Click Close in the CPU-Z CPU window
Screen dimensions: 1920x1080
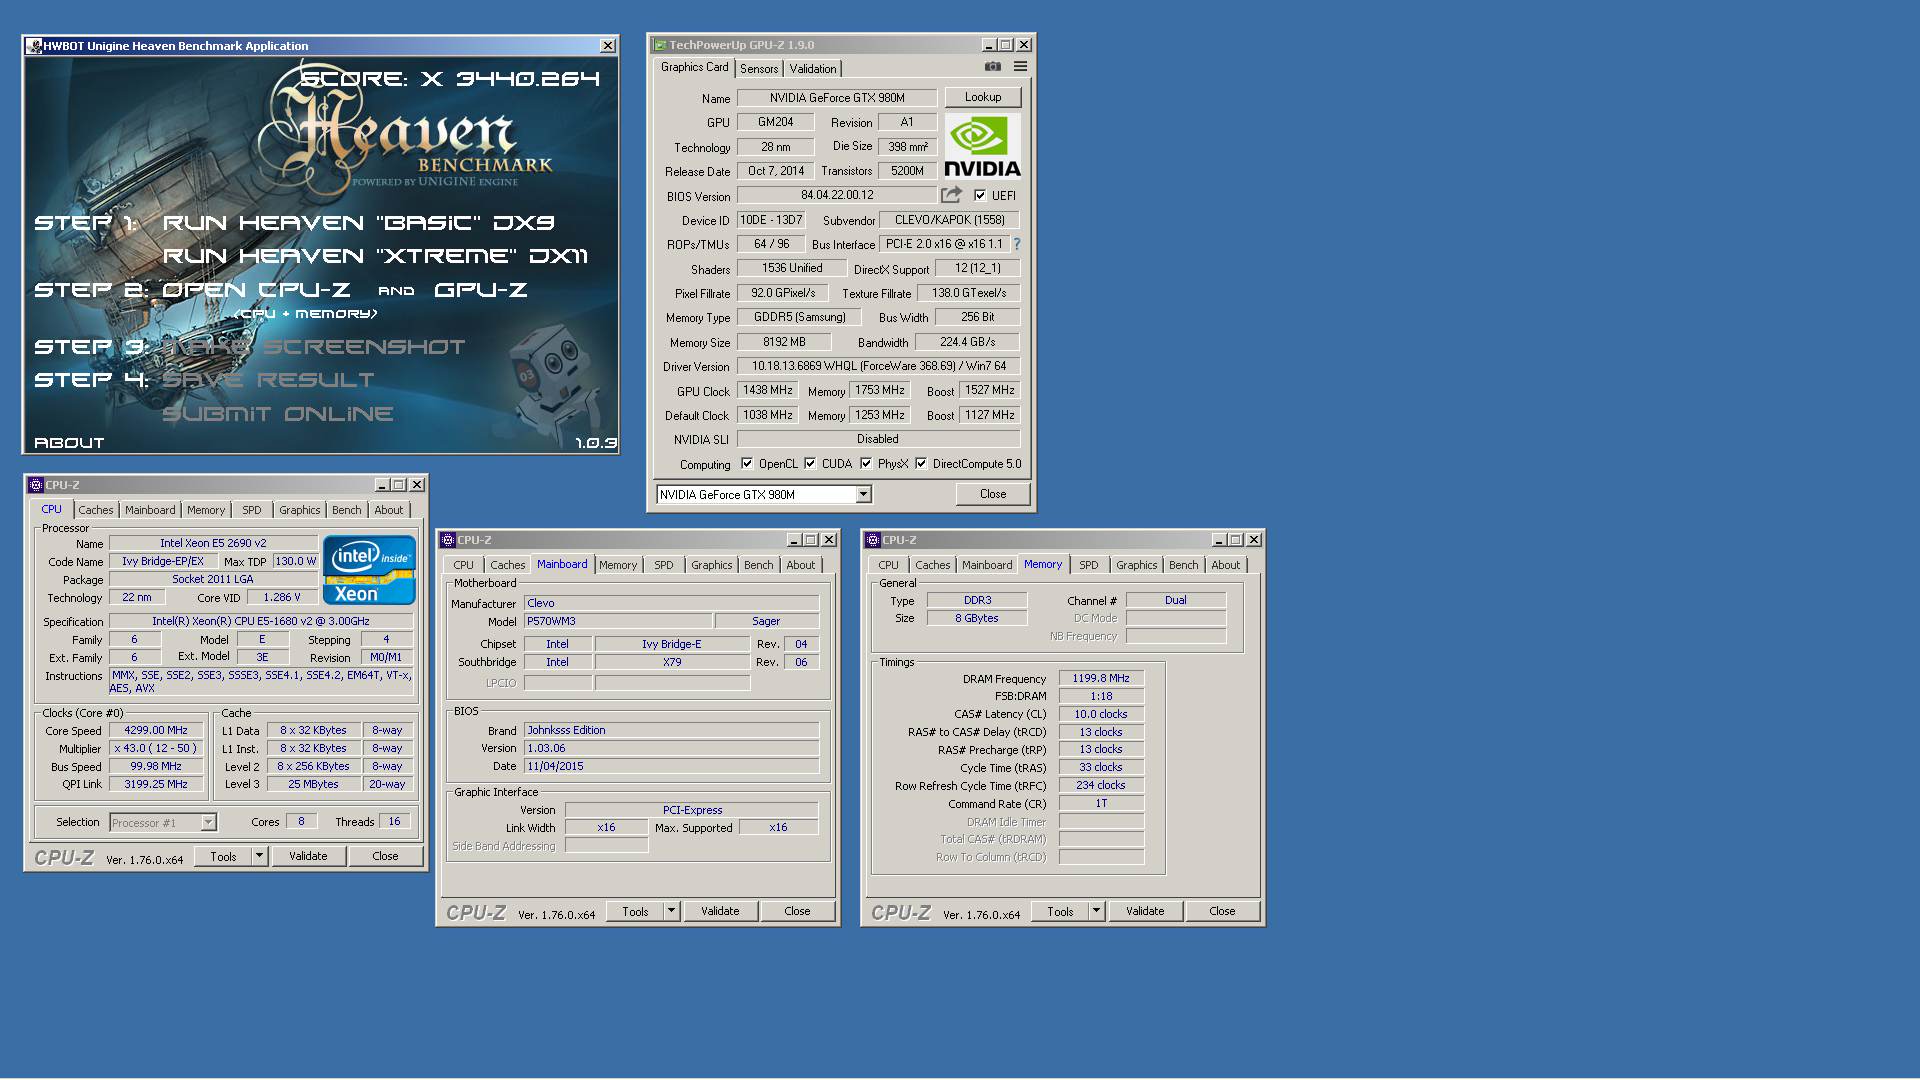385,856
